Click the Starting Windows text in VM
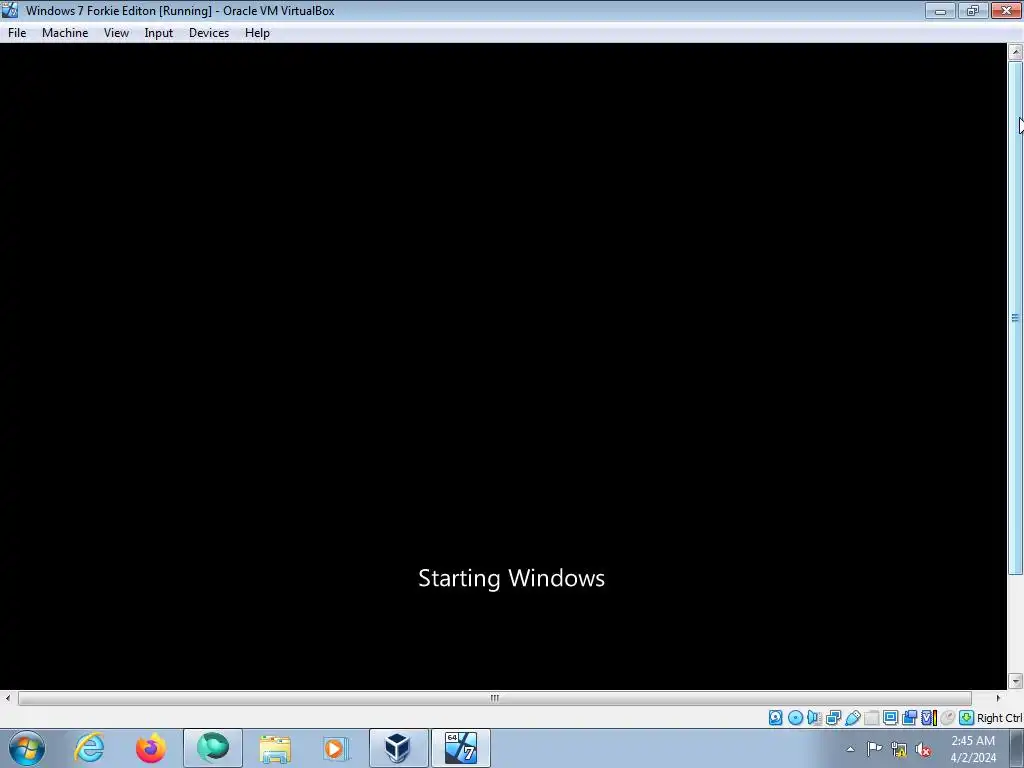Image resolution: width=1024 pixels, height=768 pixels. pos(511,578)
